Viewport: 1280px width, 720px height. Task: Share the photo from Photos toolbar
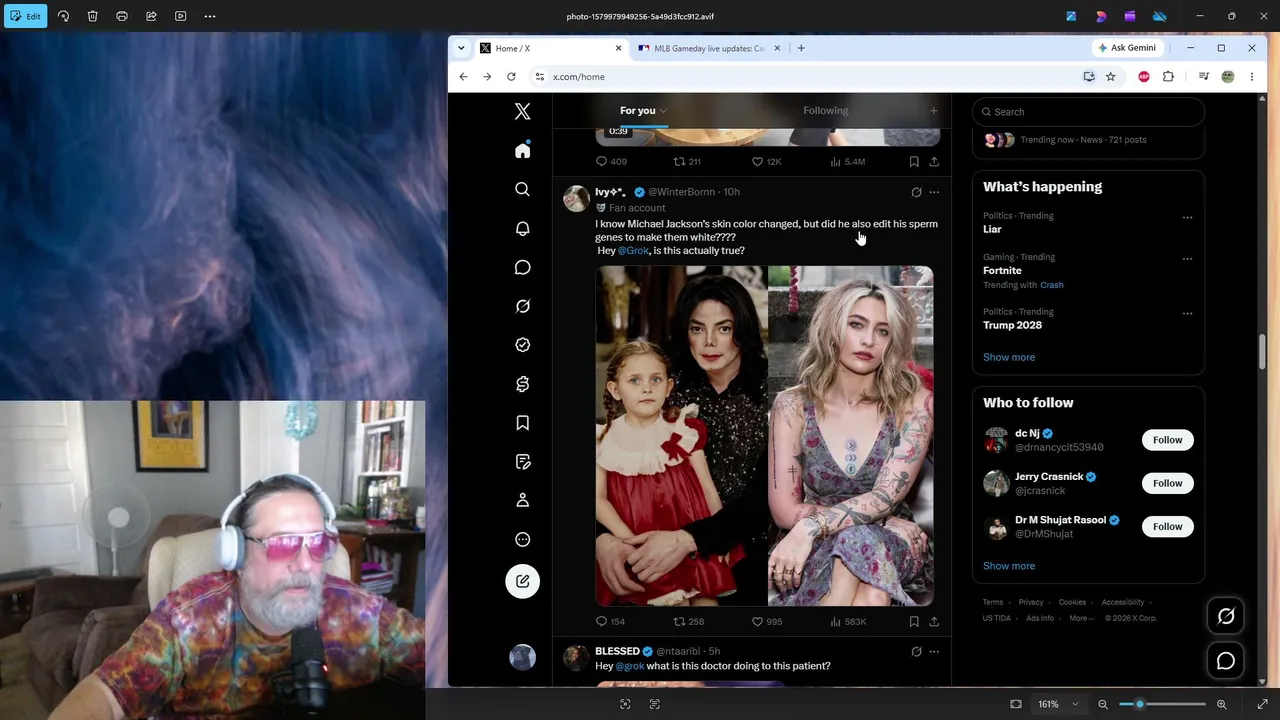[x=151, y=16]
